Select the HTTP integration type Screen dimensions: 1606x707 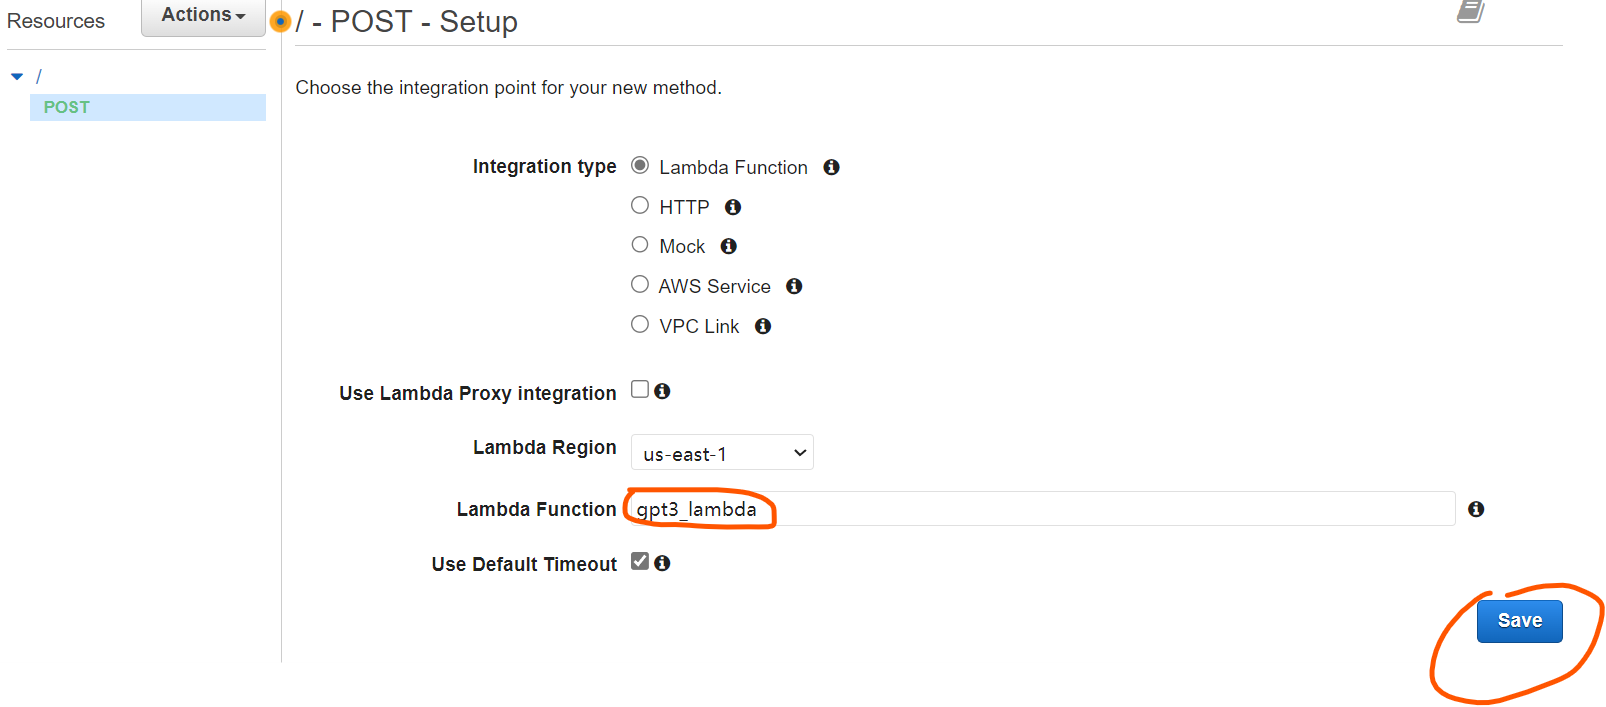(640, 205)
